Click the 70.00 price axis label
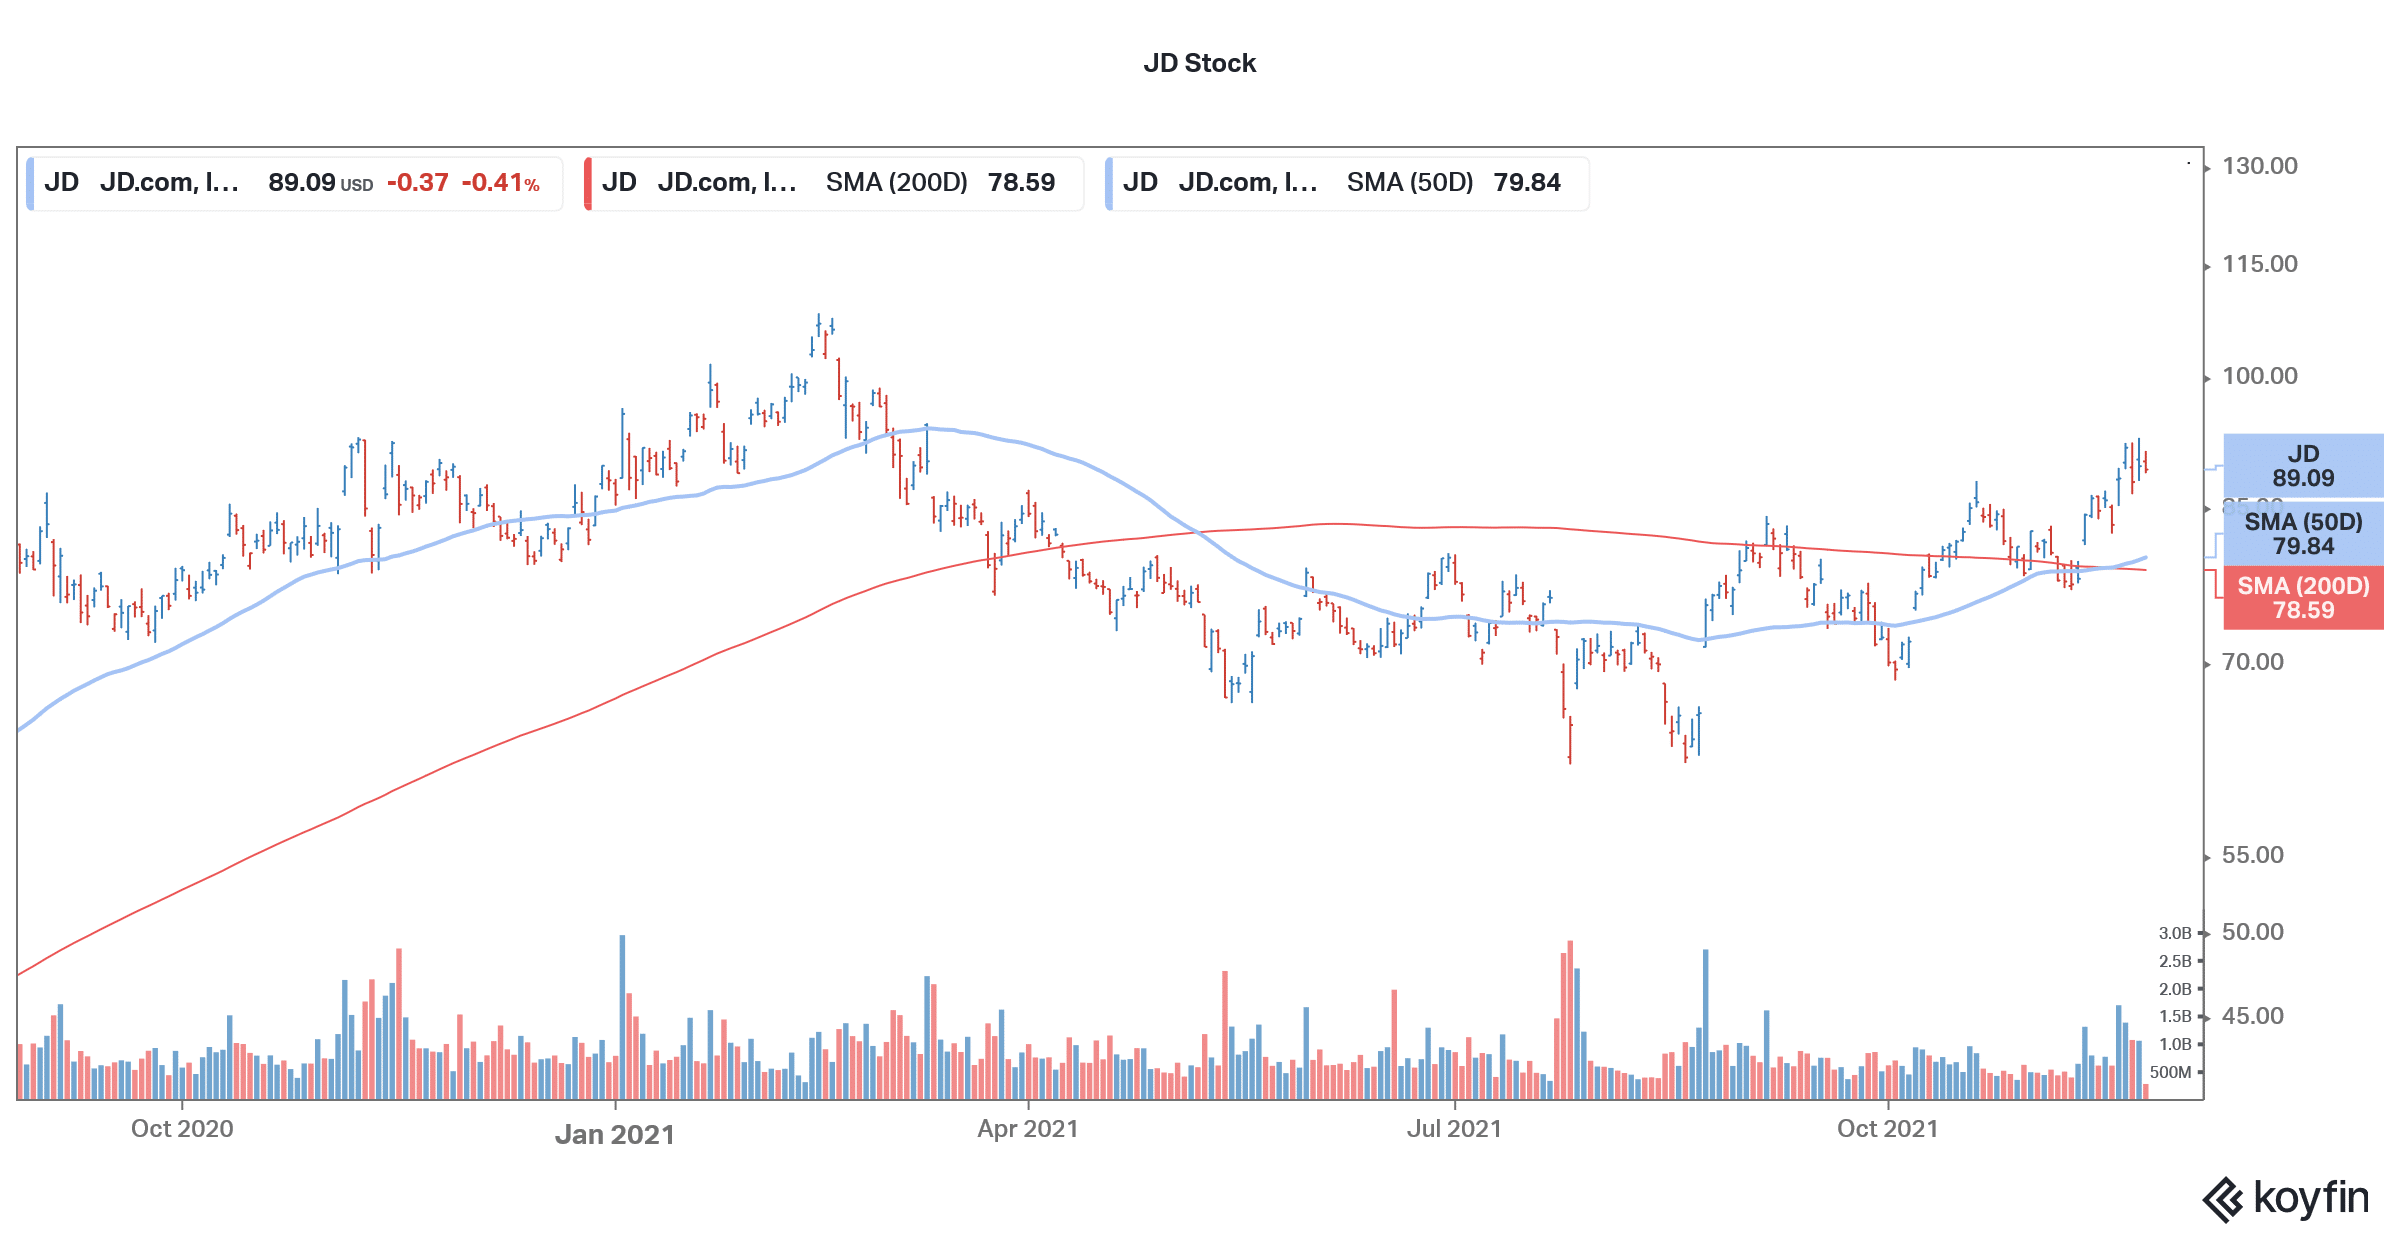The height and width of the screenshot is (1240, 2400). 2253,662
